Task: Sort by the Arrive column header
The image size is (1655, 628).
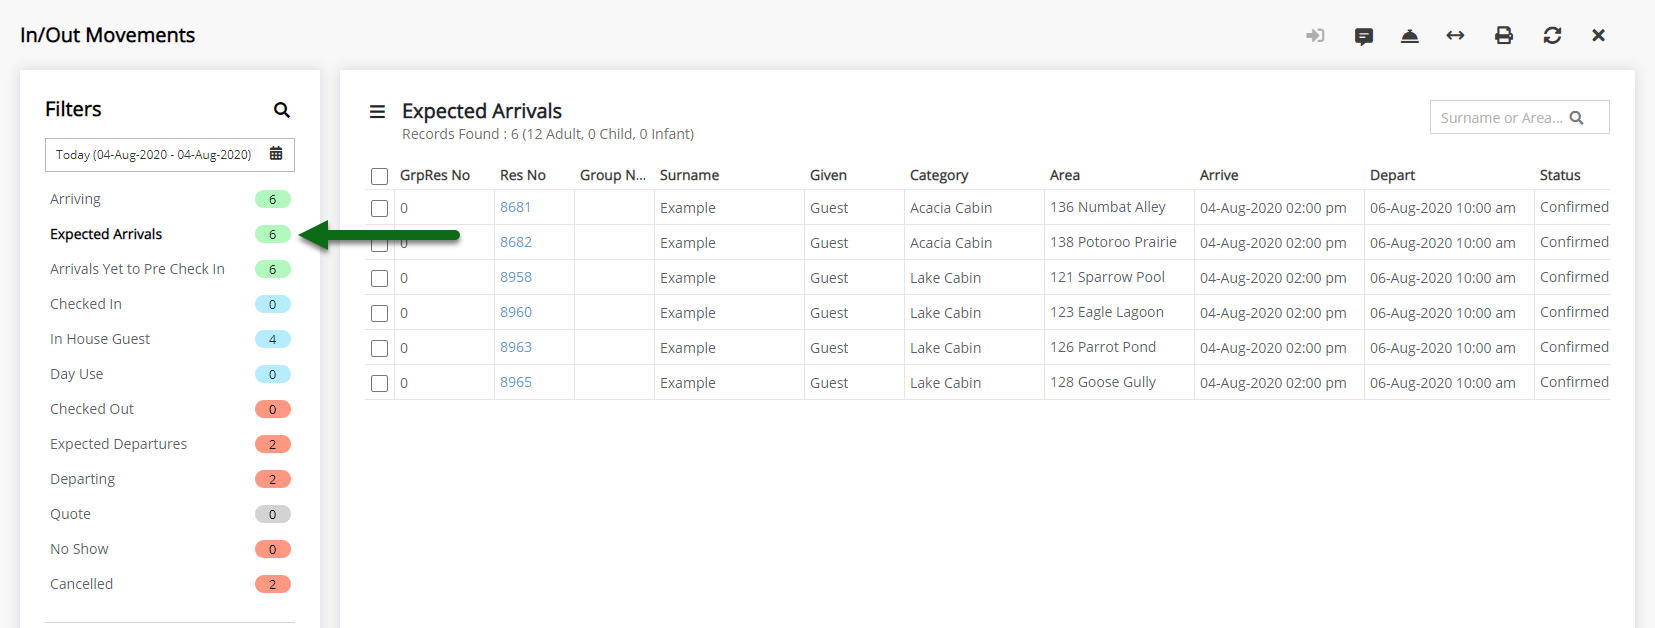Action: (x=1219, y=175)
